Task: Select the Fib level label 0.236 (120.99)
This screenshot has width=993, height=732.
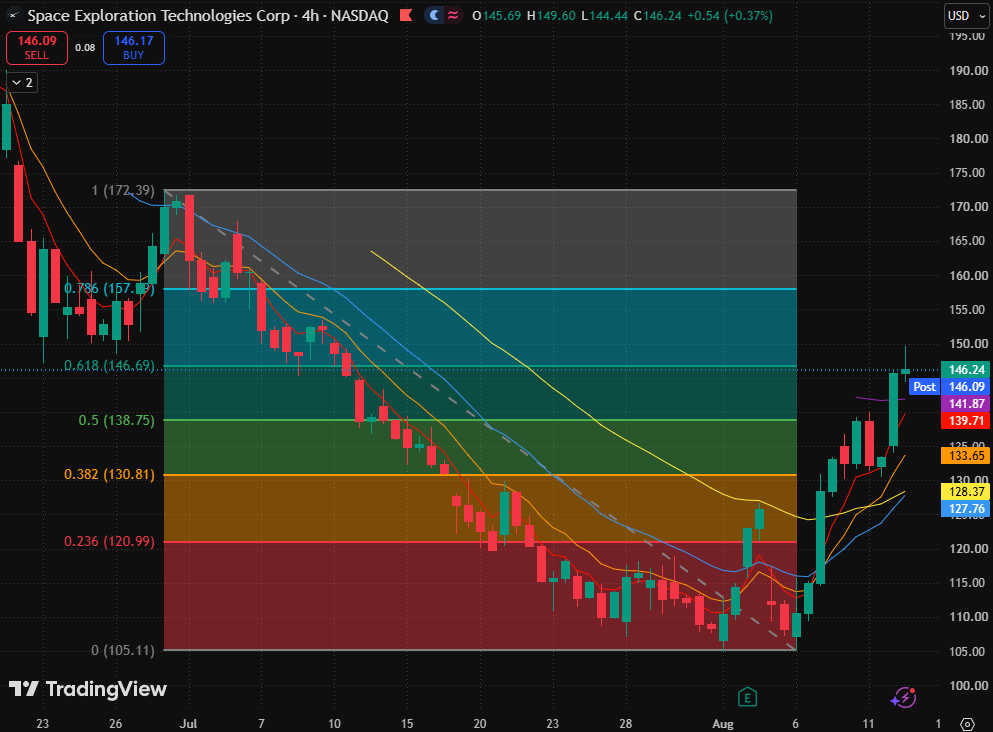Action: click(110, 541)
